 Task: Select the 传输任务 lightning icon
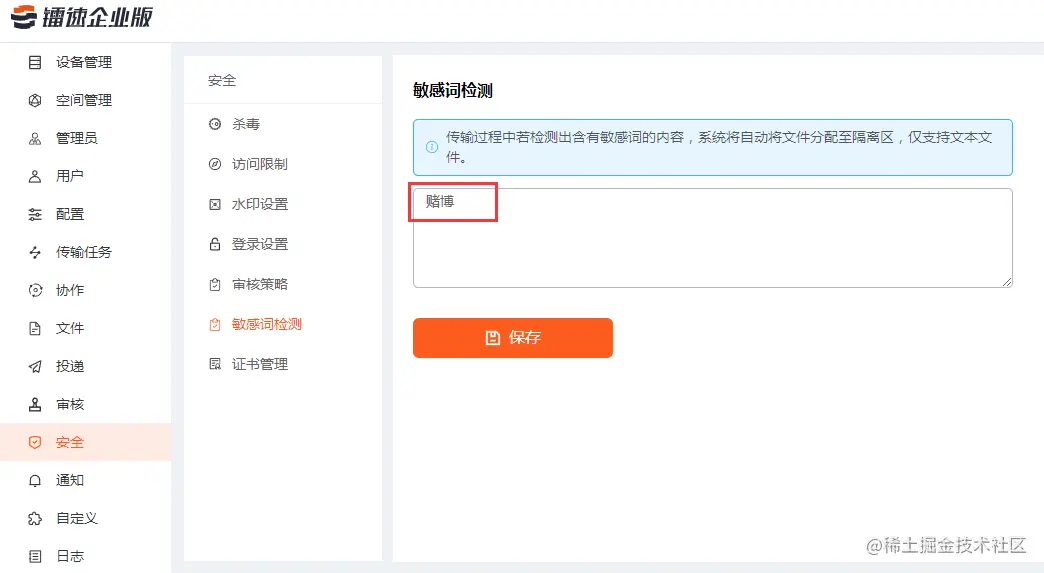click(35, 252)
